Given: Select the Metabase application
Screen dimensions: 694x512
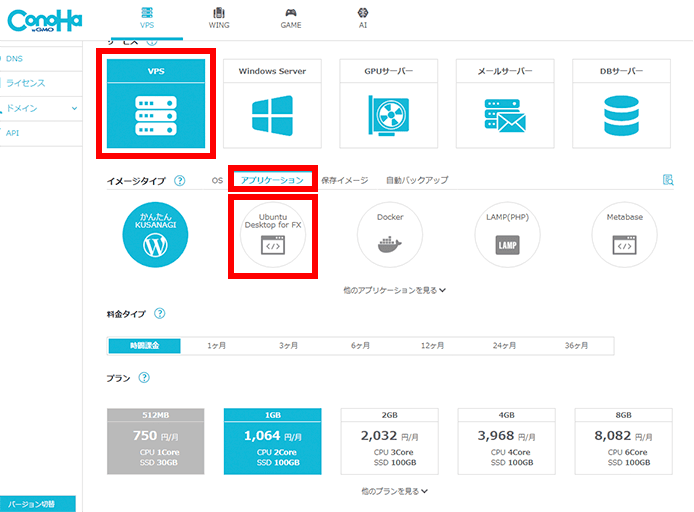Looking at the screenshot, I should coord(625,235).
